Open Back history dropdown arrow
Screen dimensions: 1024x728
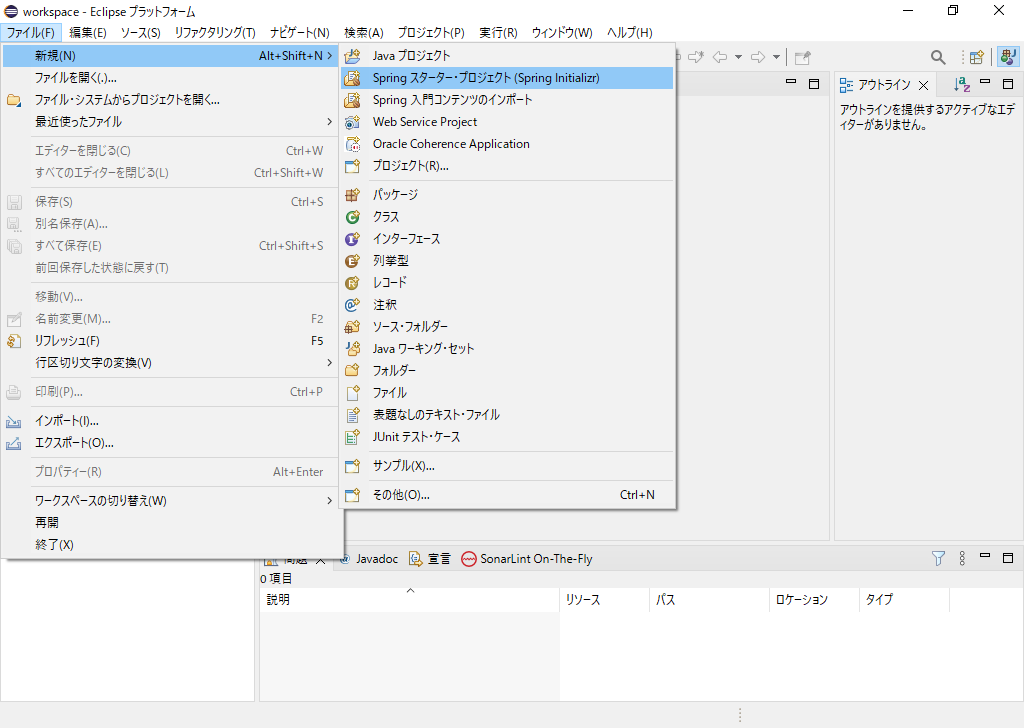(x=738, y=57)
